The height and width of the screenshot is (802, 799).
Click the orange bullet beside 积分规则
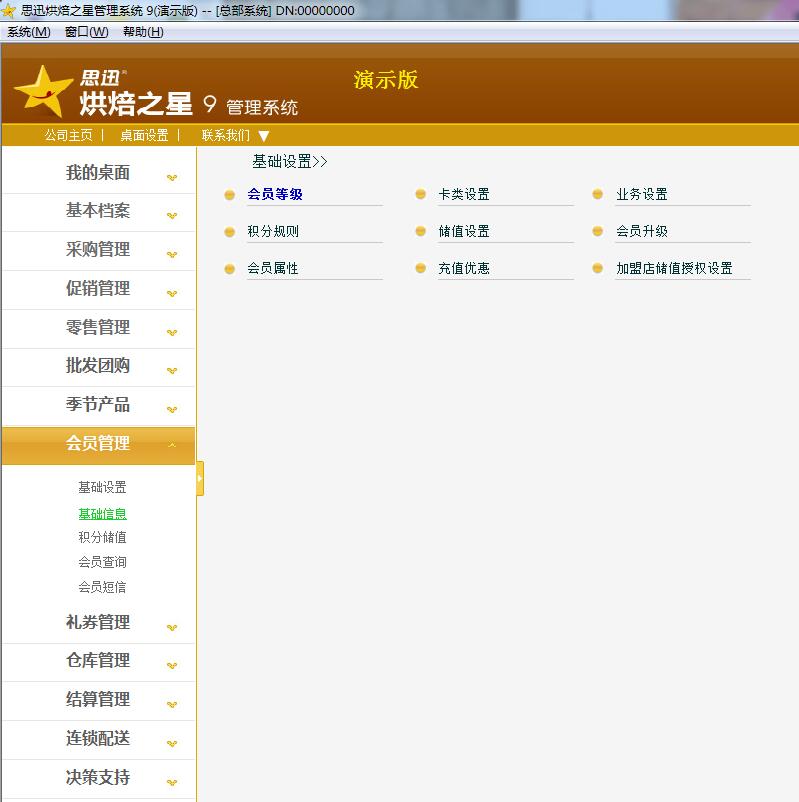tap(230, 232)
